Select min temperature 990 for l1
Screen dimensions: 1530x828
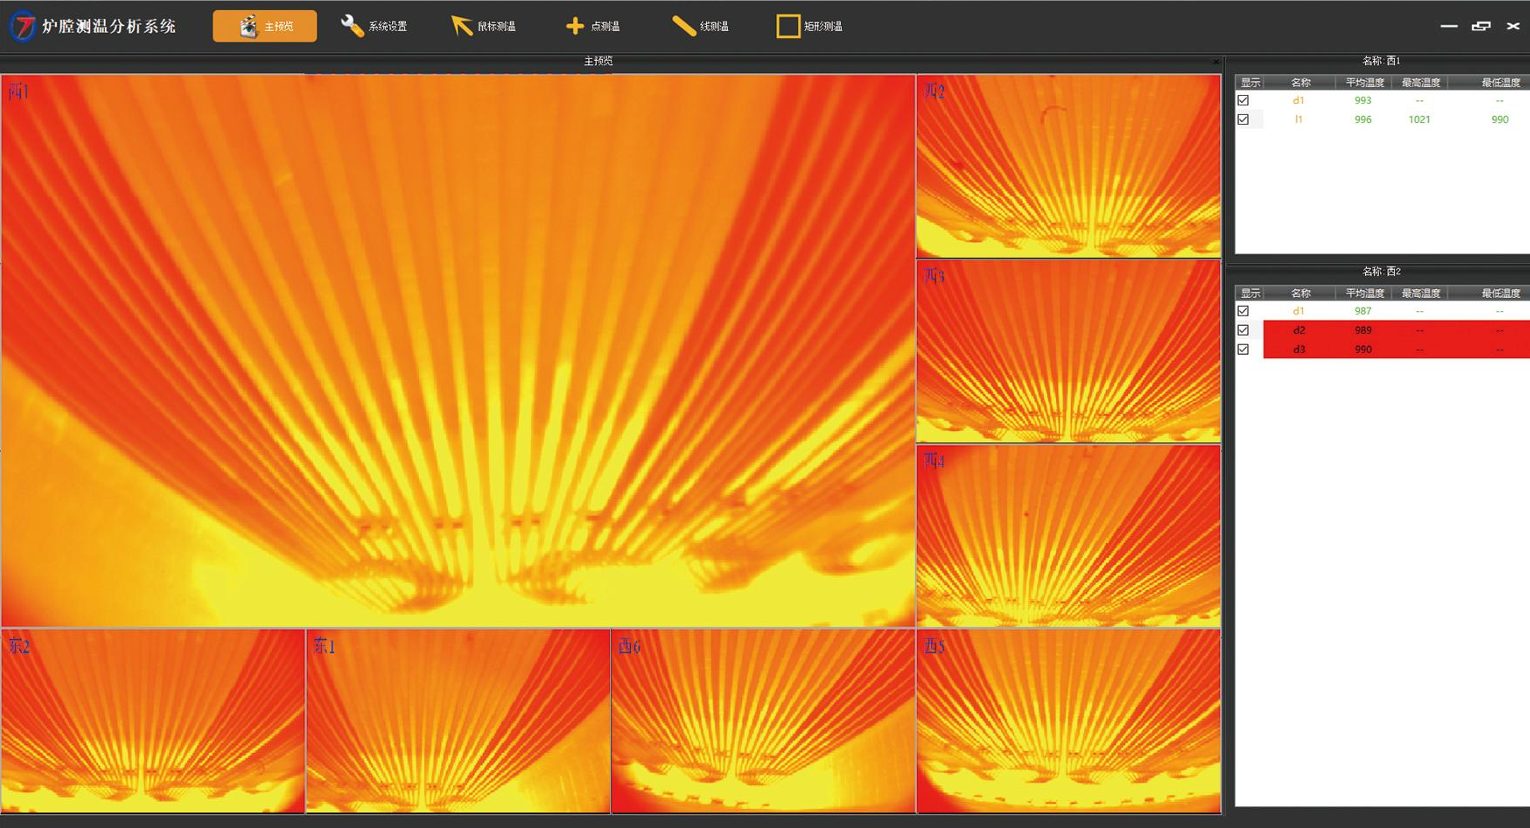[1499, 119]
